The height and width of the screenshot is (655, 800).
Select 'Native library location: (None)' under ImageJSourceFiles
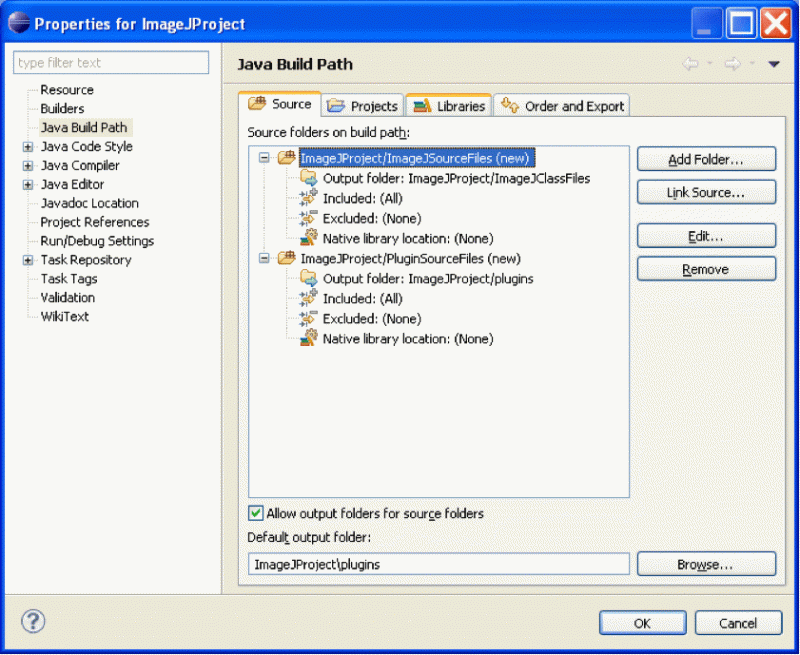408,238
